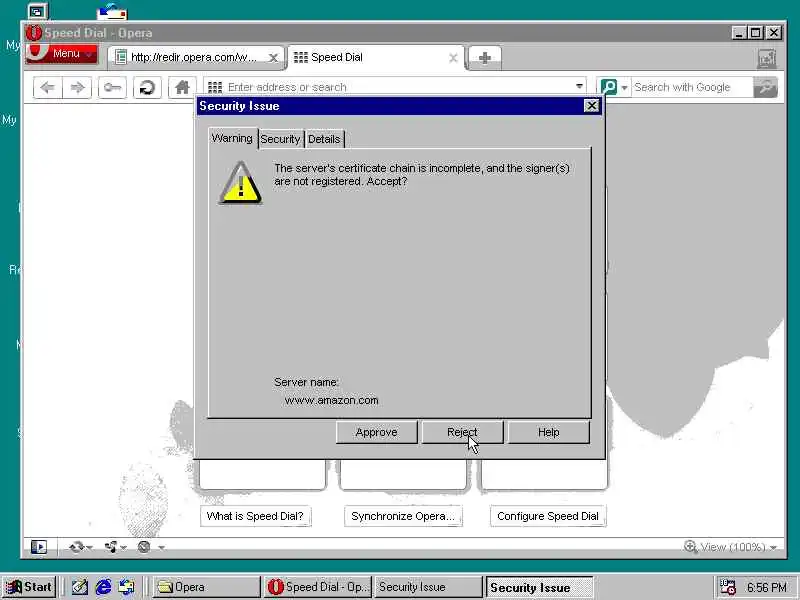This screenshot has height=600, width=800.
Task: Click the system tray scheduler icon
Action: (727, 587)
